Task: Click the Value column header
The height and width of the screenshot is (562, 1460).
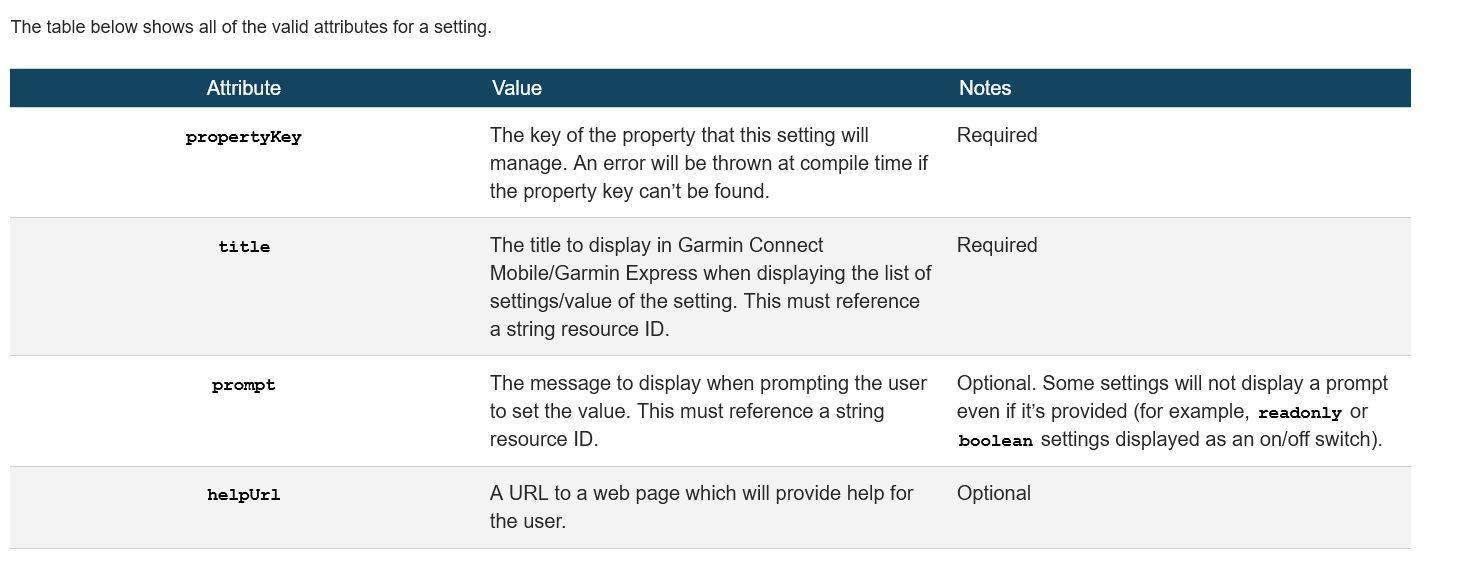Action: [x=516, y=88]
